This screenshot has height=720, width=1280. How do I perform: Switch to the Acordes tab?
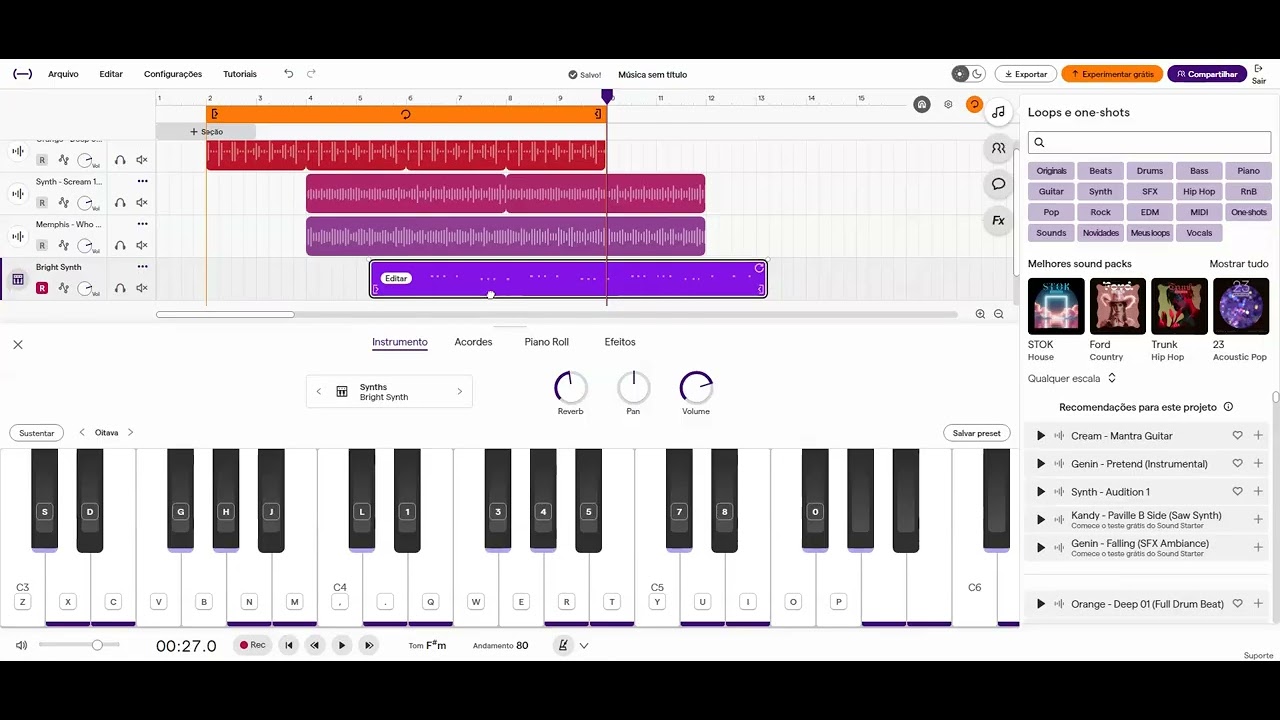(x=473, y=342)
